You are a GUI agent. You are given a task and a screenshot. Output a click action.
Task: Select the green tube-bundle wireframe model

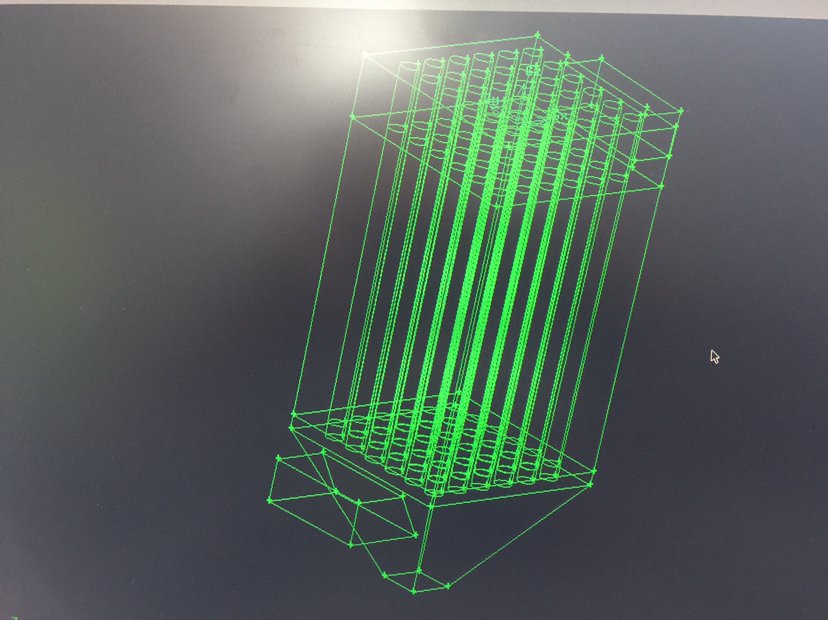[475, 312]
